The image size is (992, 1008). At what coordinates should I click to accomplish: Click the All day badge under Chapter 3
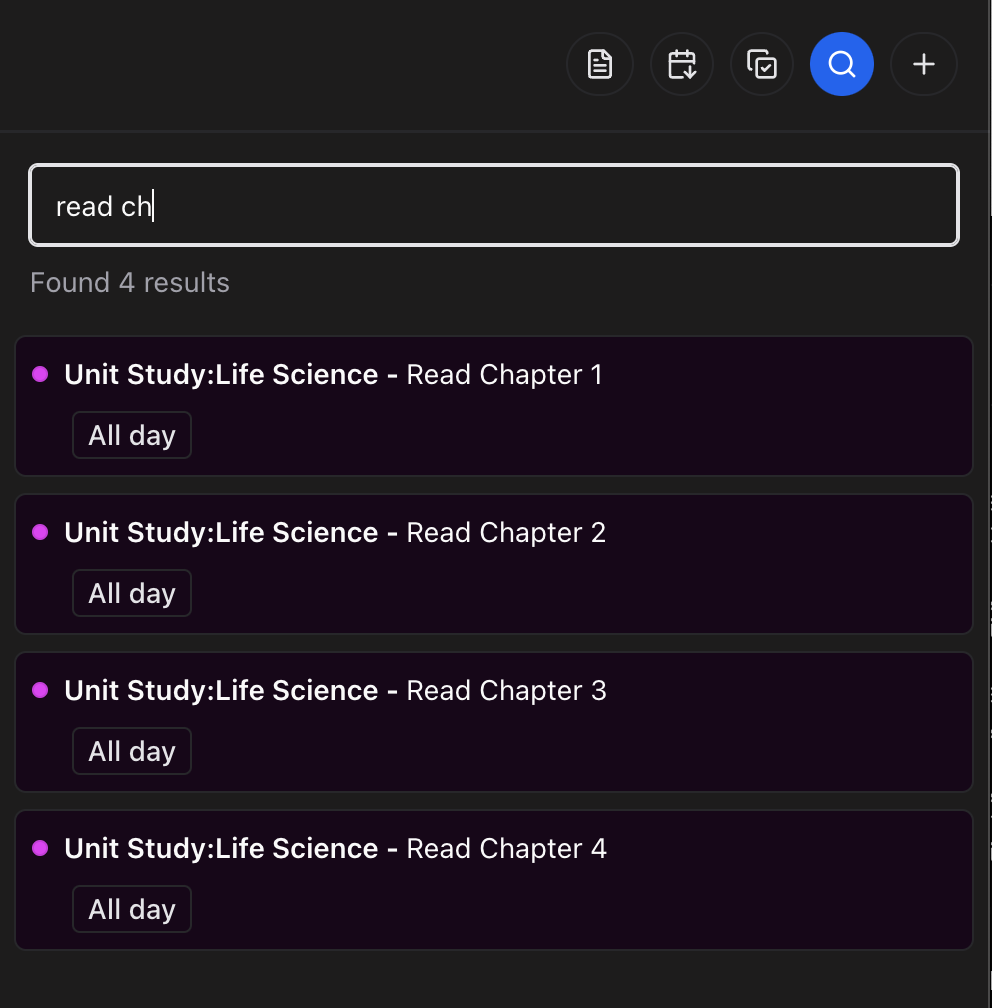pos(132,752)
